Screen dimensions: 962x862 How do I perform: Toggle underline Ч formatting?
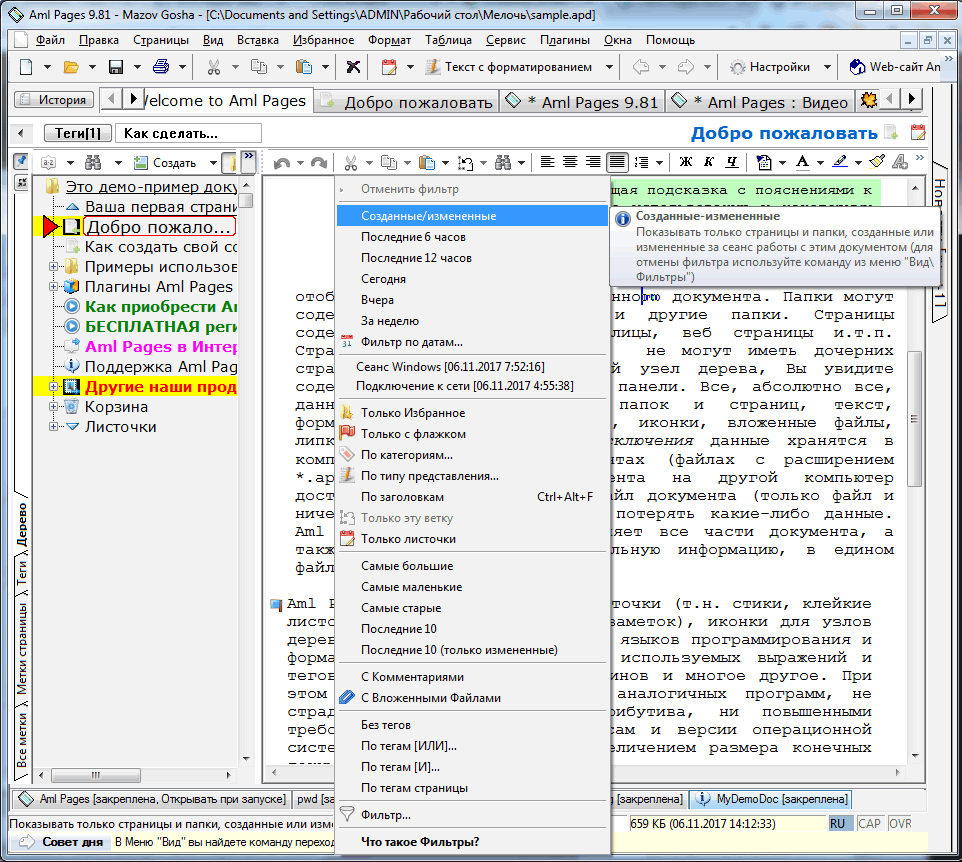pos(731,162)
